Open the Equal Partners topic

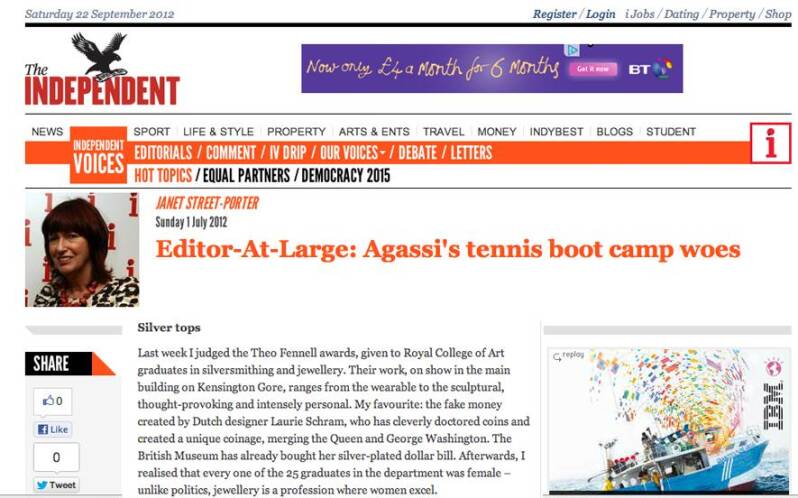[x=246, y=175]
